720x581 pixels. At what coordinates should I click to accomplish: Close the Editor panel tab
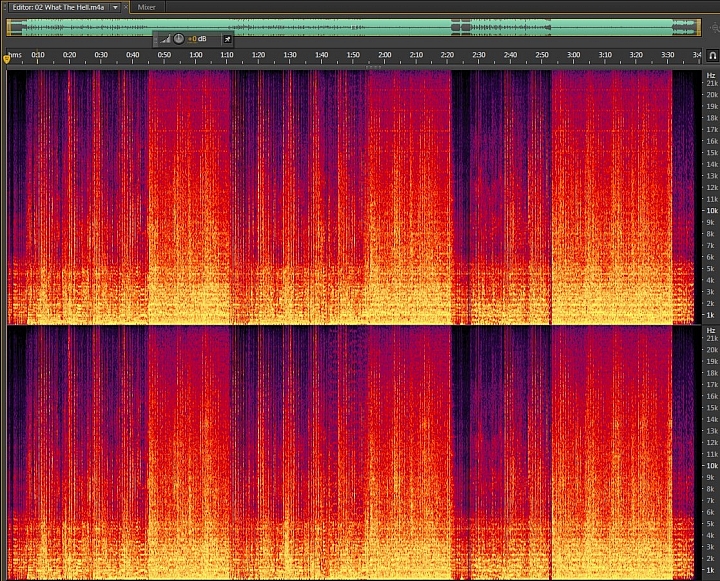click(125, 7)
